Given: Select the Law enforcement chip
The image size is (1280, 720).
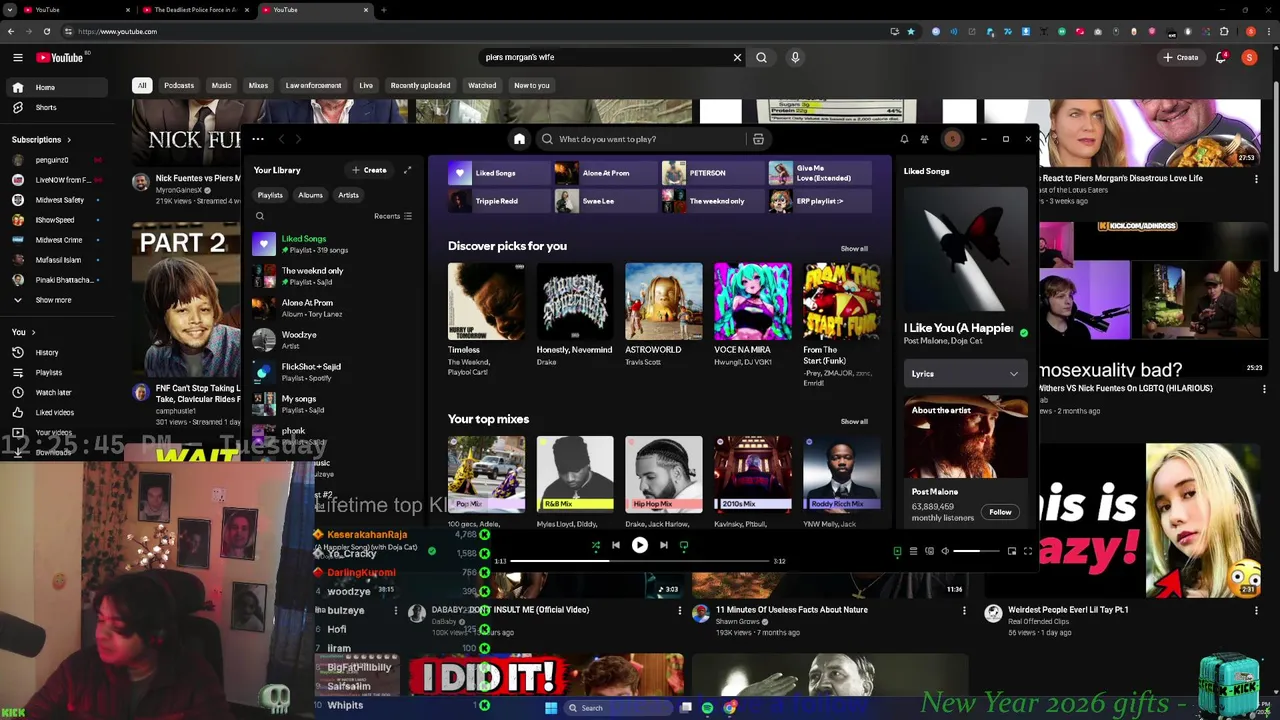Looking at the screenshot, I should point(313,85).
